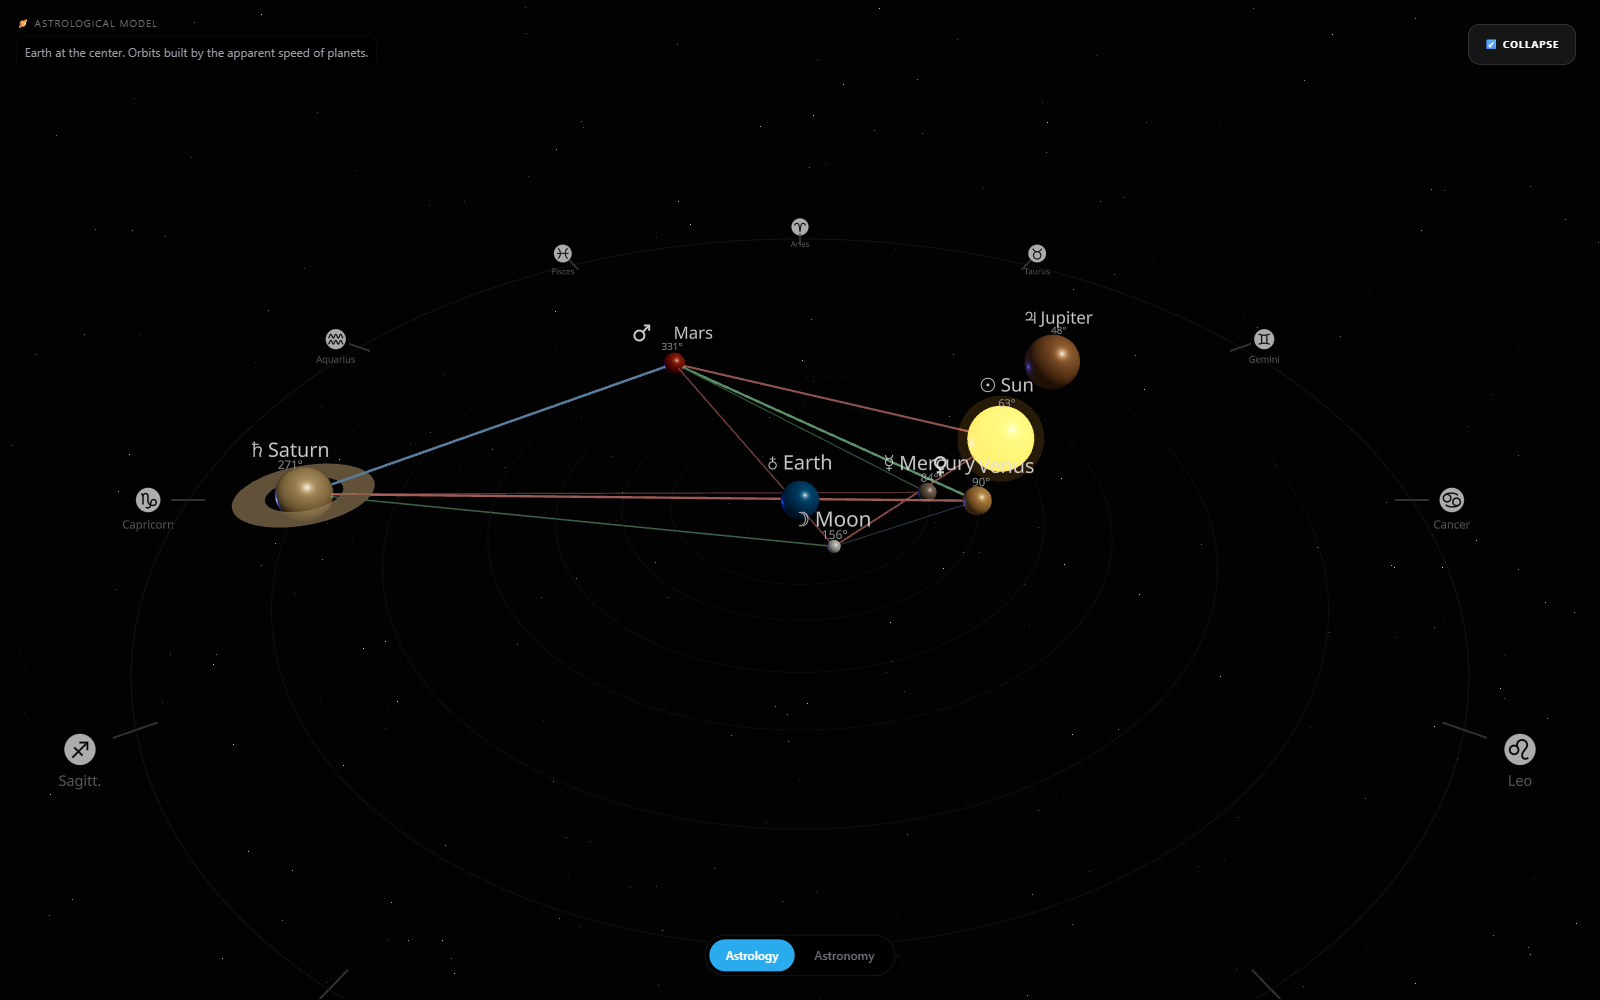Select the small gray Moon sphere
This screenshot has width=1600, height=1000.
(834, 546)
